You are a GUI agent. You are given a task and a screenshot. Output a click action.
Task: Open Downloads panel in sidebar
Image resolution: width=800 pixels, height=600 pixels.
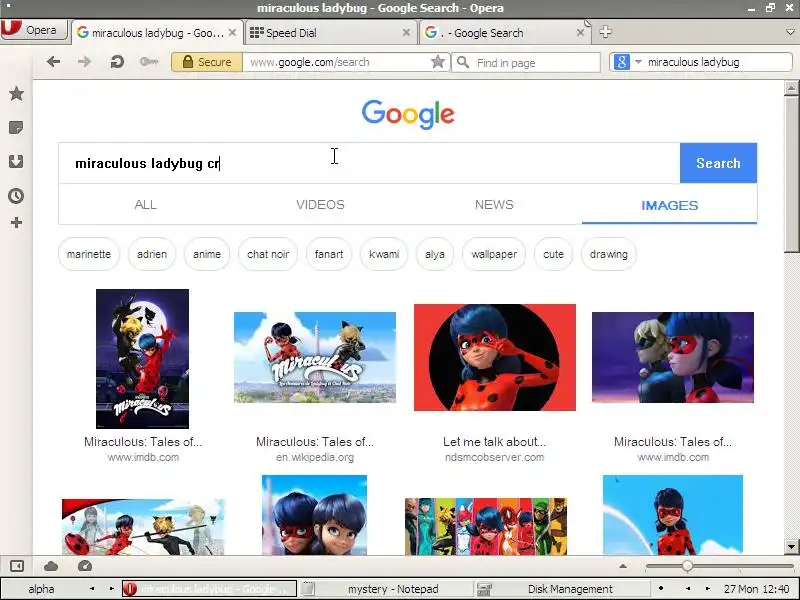coord(16,162)
